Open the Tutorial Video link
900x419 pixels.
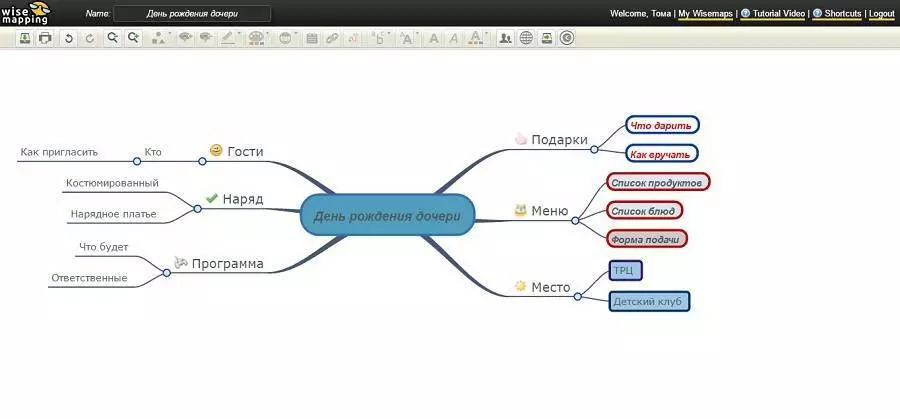777,14
